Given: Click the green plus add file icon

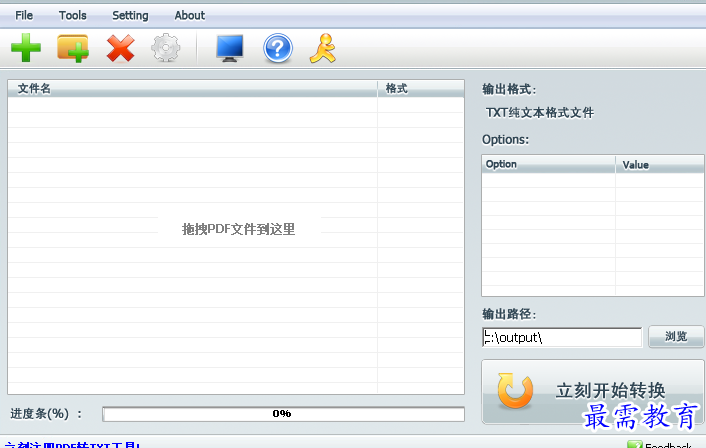Looking at the screenshot, I should [26, 48].
